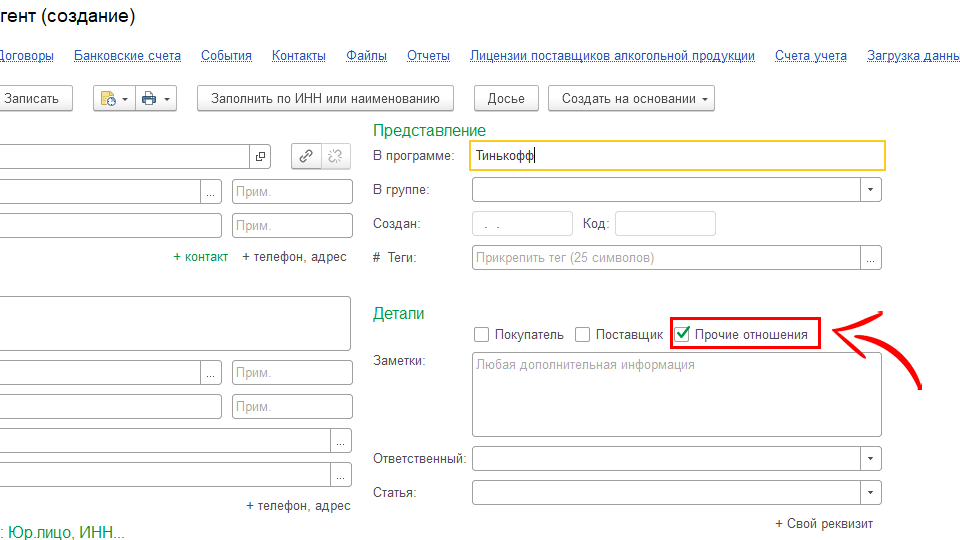Click the ellipsis button in the Теги field
960x540 pixels.
pos(871,258)
